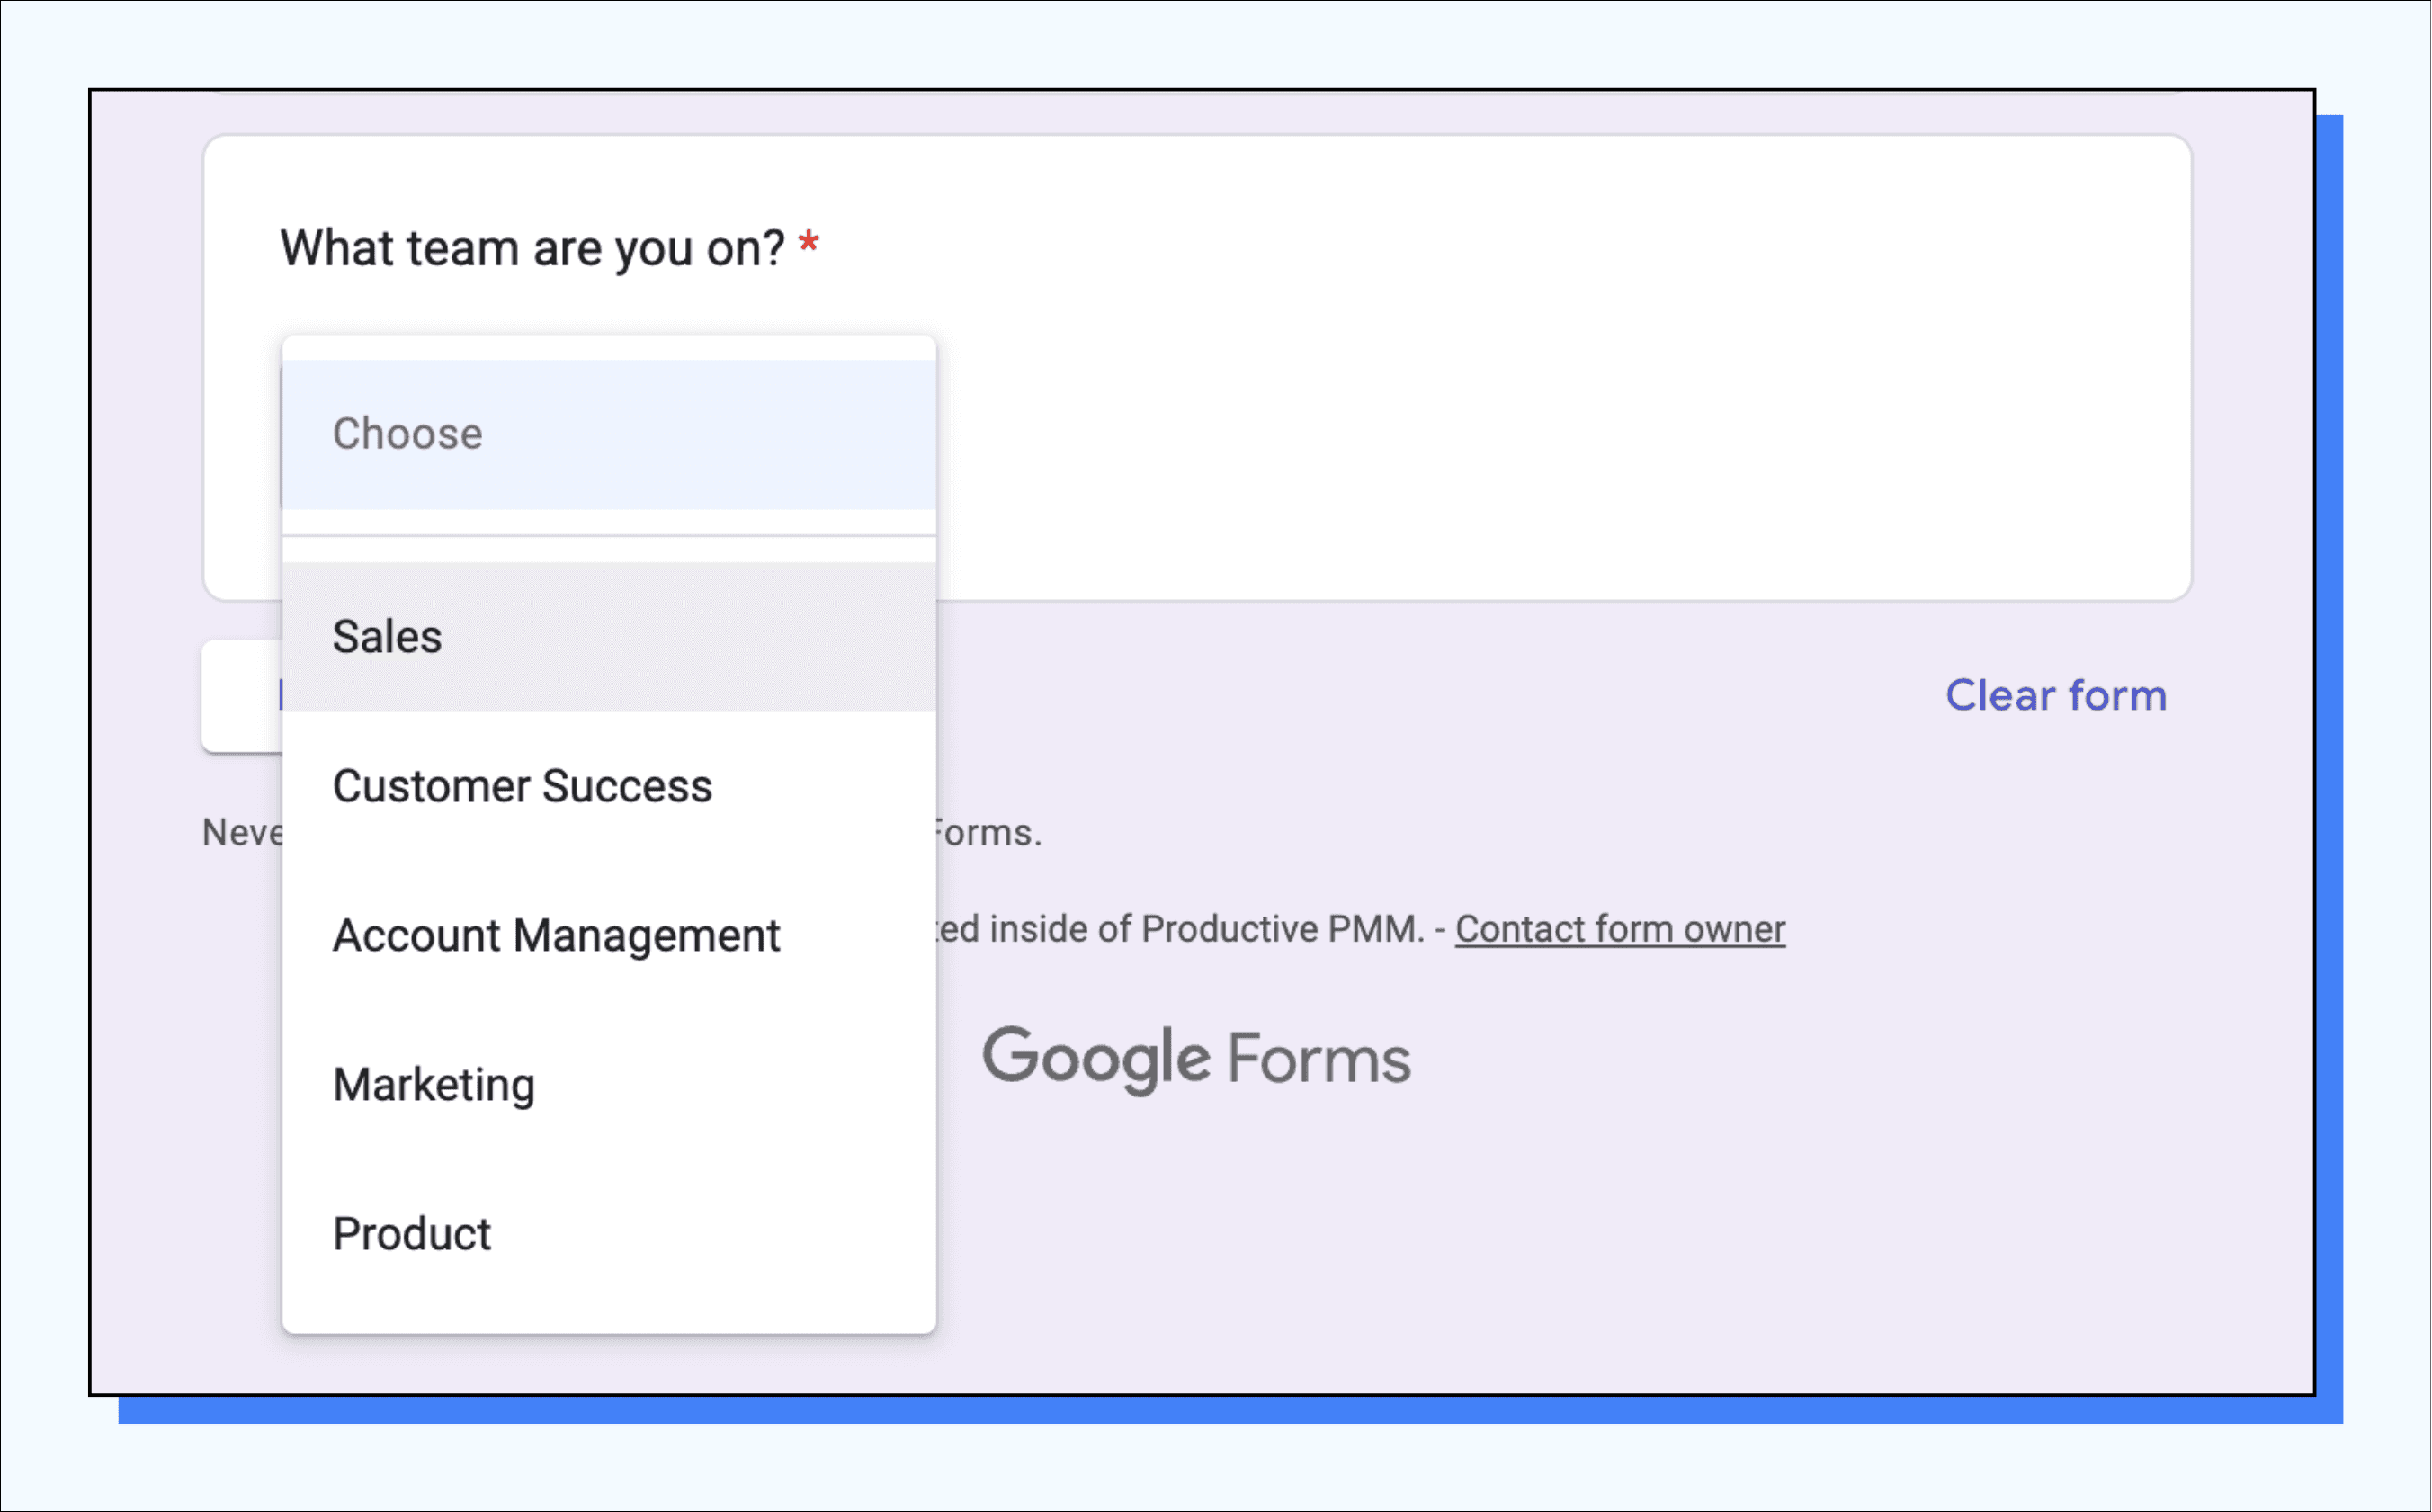Click the question title What team are you on

point(532,248)
